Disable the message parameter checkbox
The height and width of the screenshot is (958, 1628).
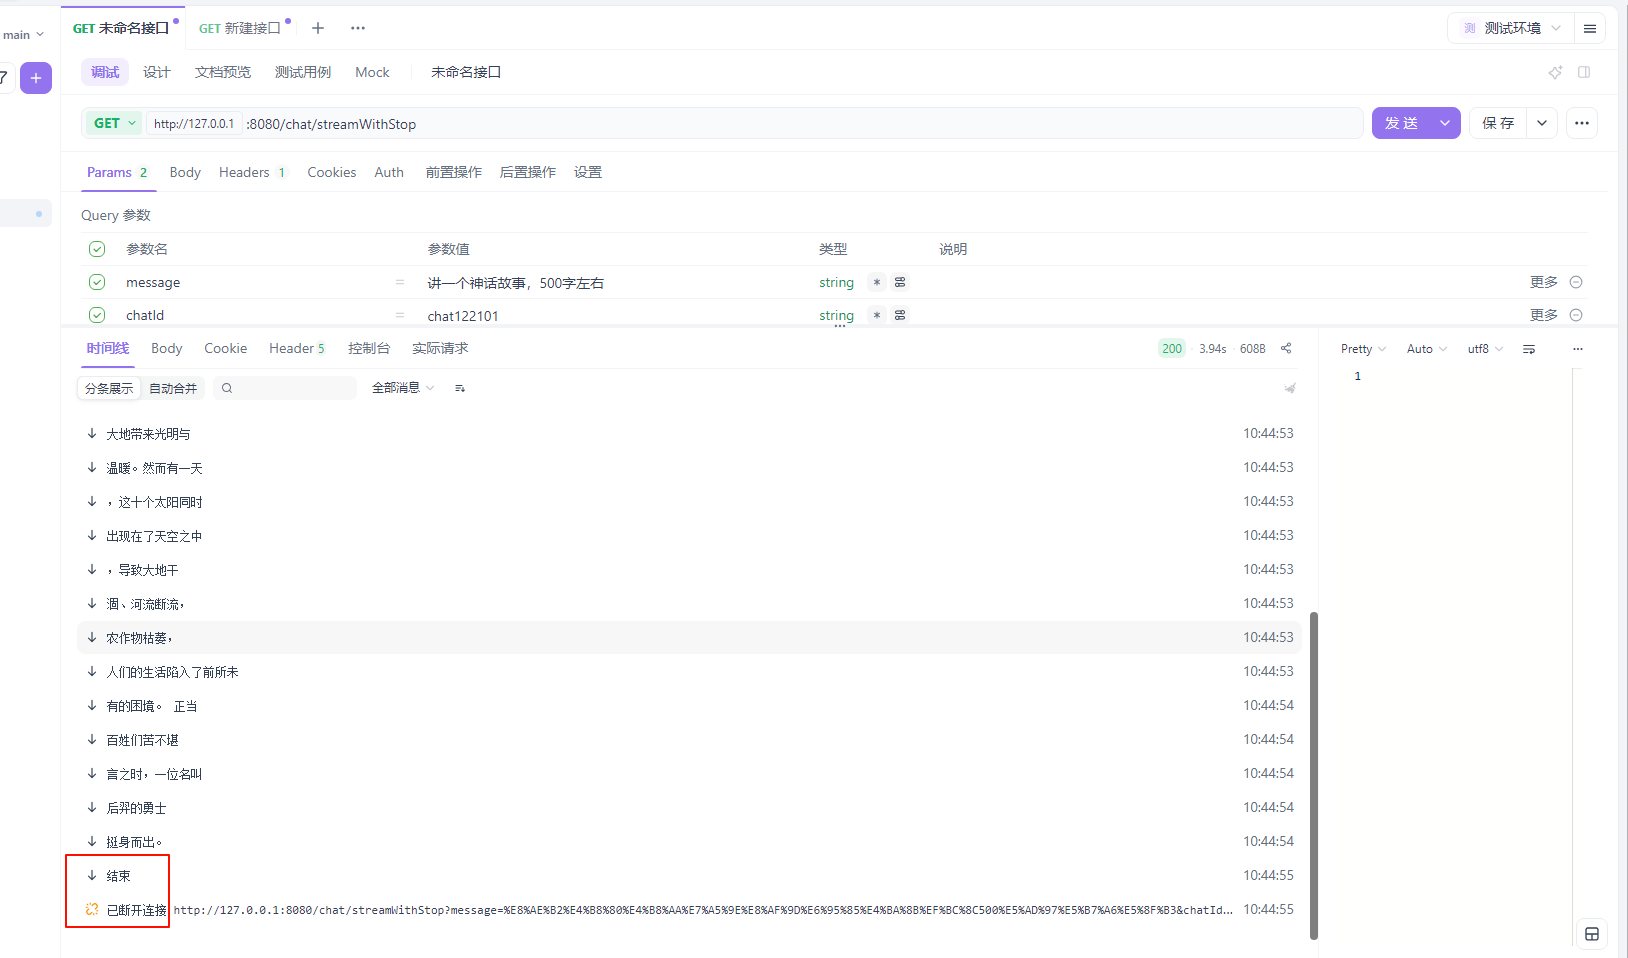(x=97, y=282)
